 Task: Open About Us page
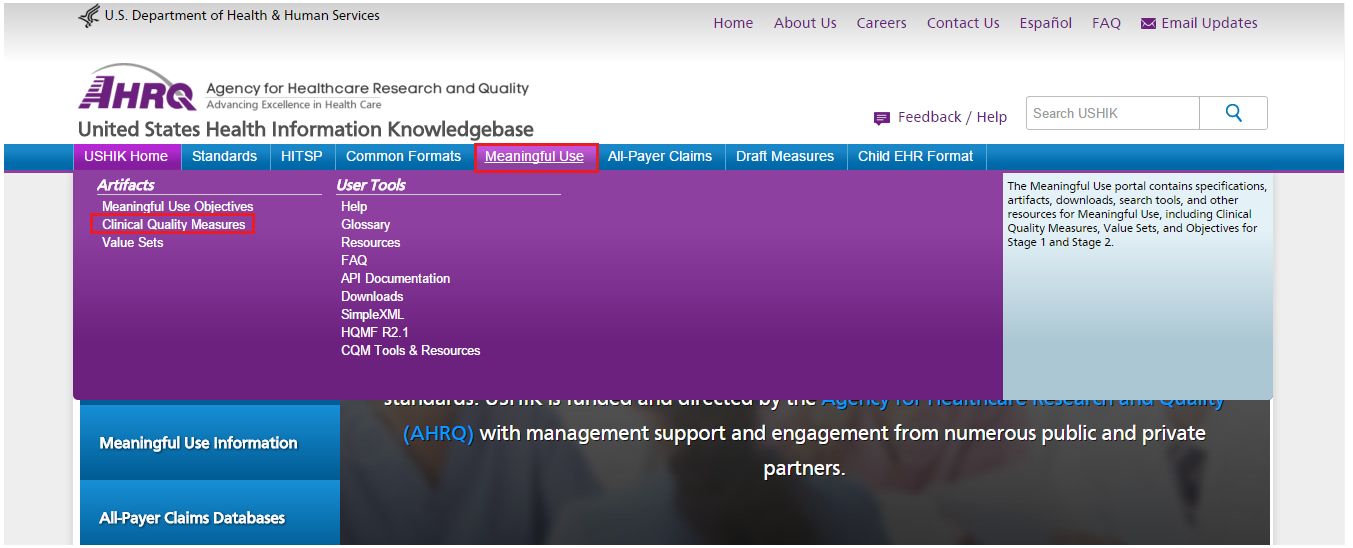(805, 23)
